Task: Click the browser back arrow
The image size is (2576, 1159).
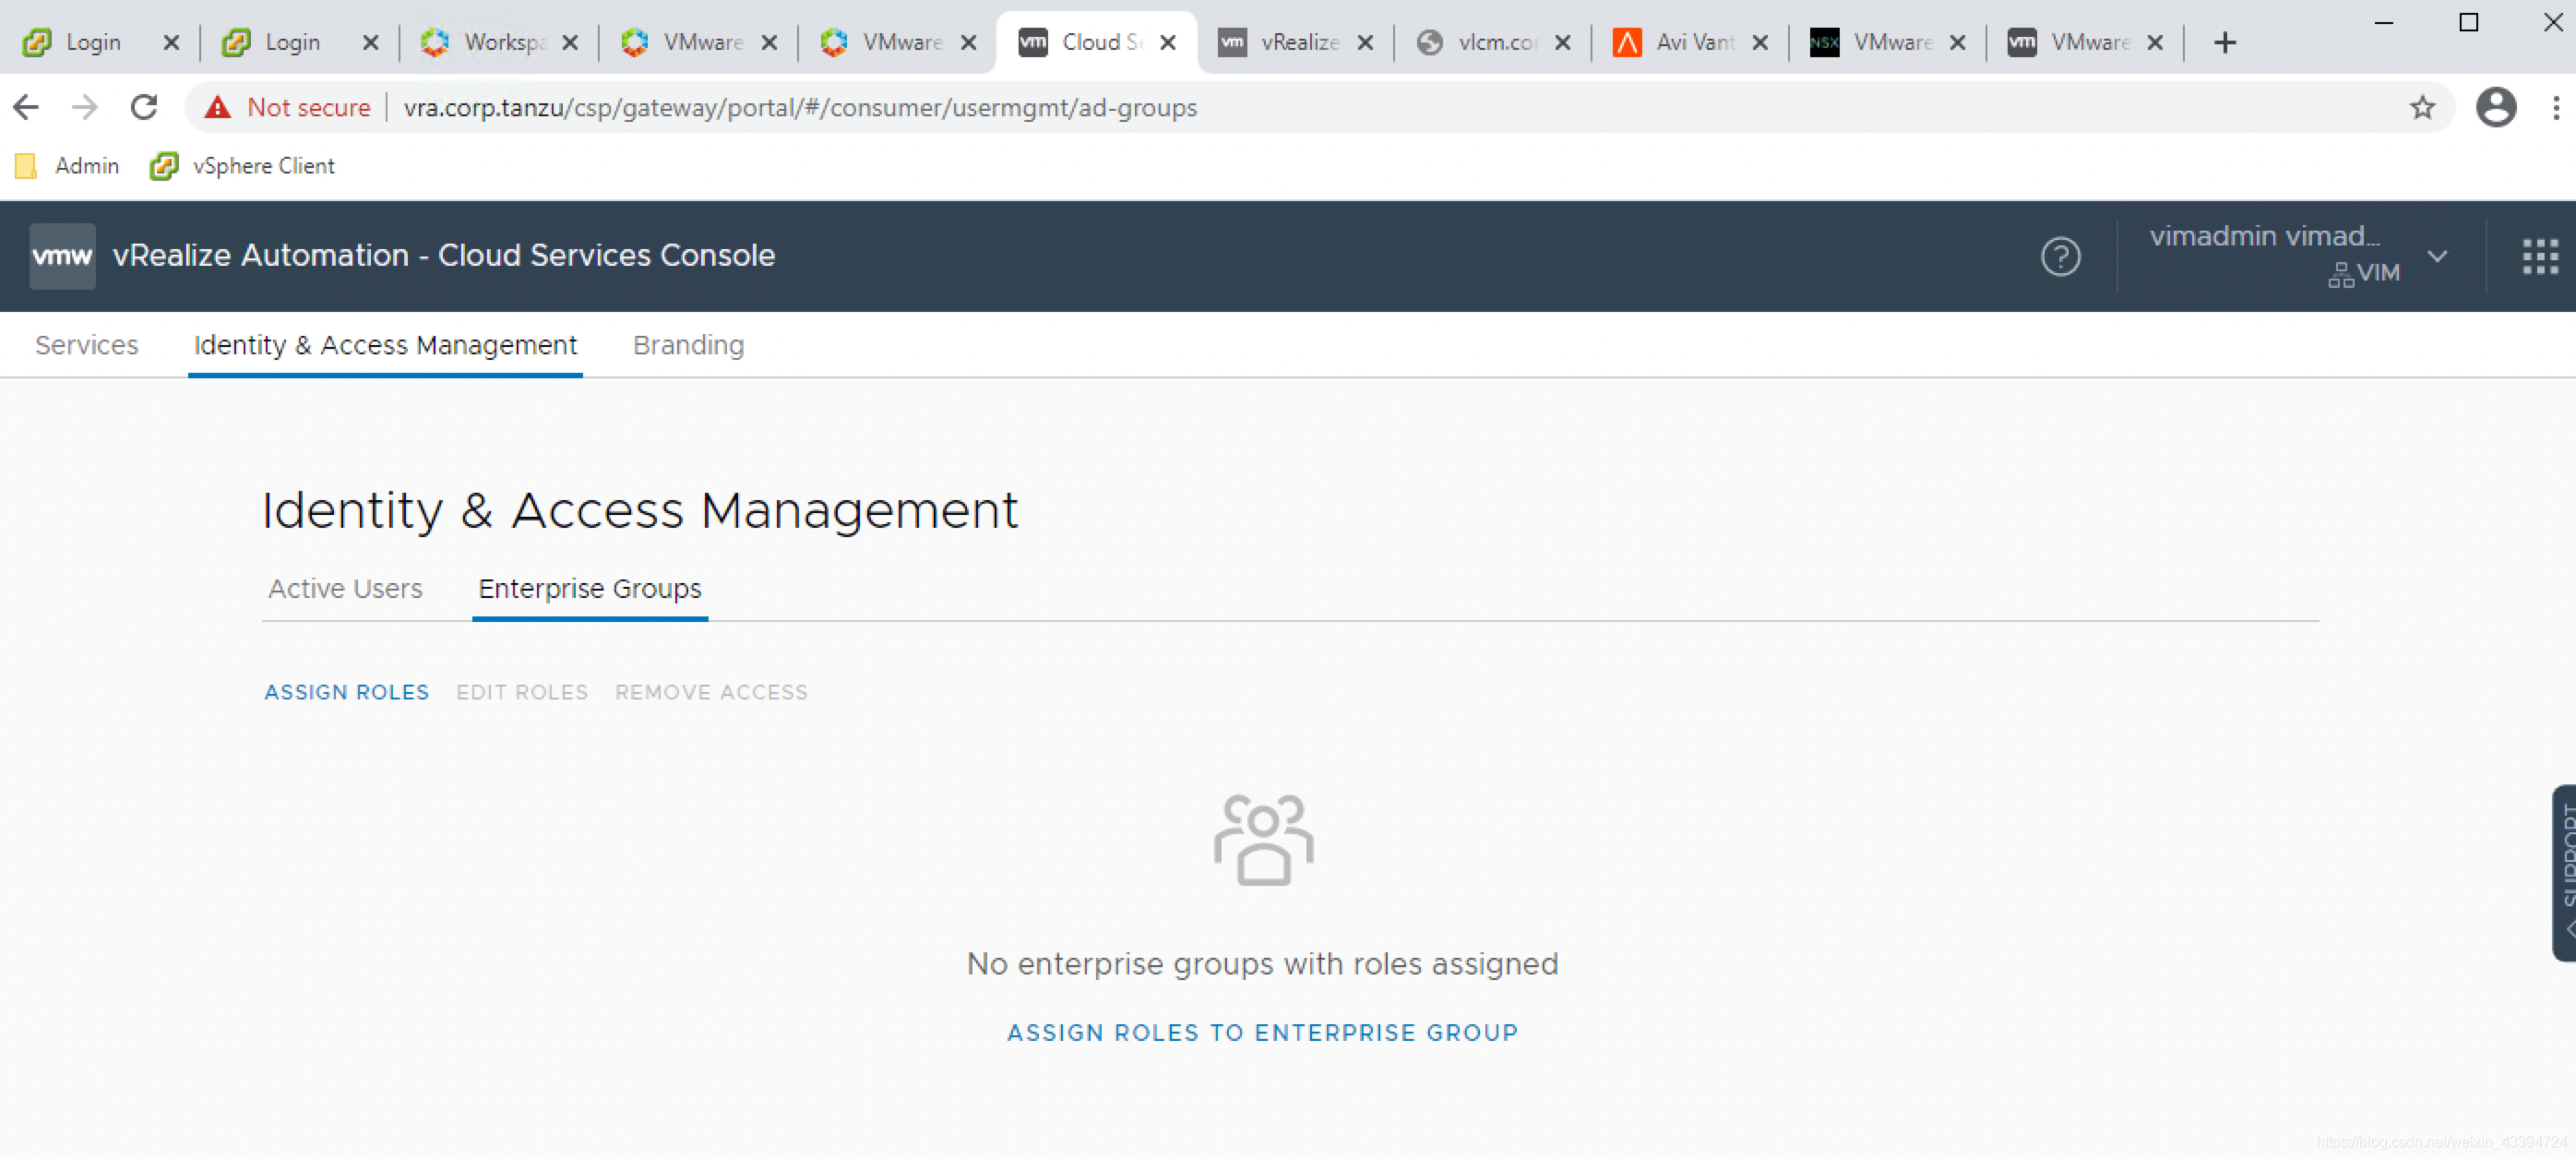Action: (27, 107)
